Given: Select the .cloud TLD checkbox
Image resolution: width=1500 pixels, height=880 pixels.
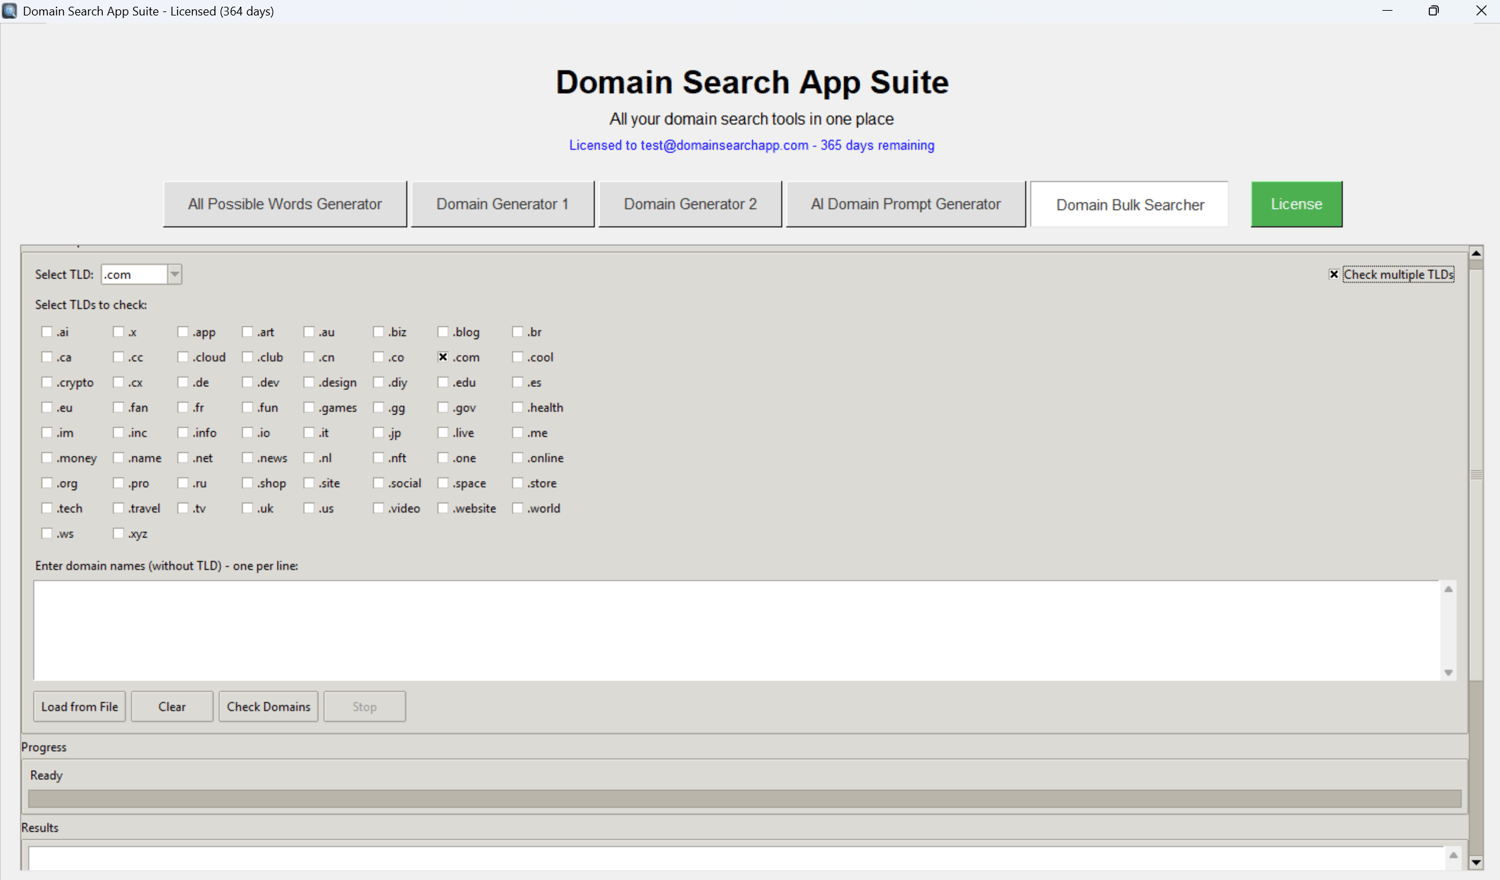Looking at the screenshot, I should pyautogui.click(x=183, y=357).
